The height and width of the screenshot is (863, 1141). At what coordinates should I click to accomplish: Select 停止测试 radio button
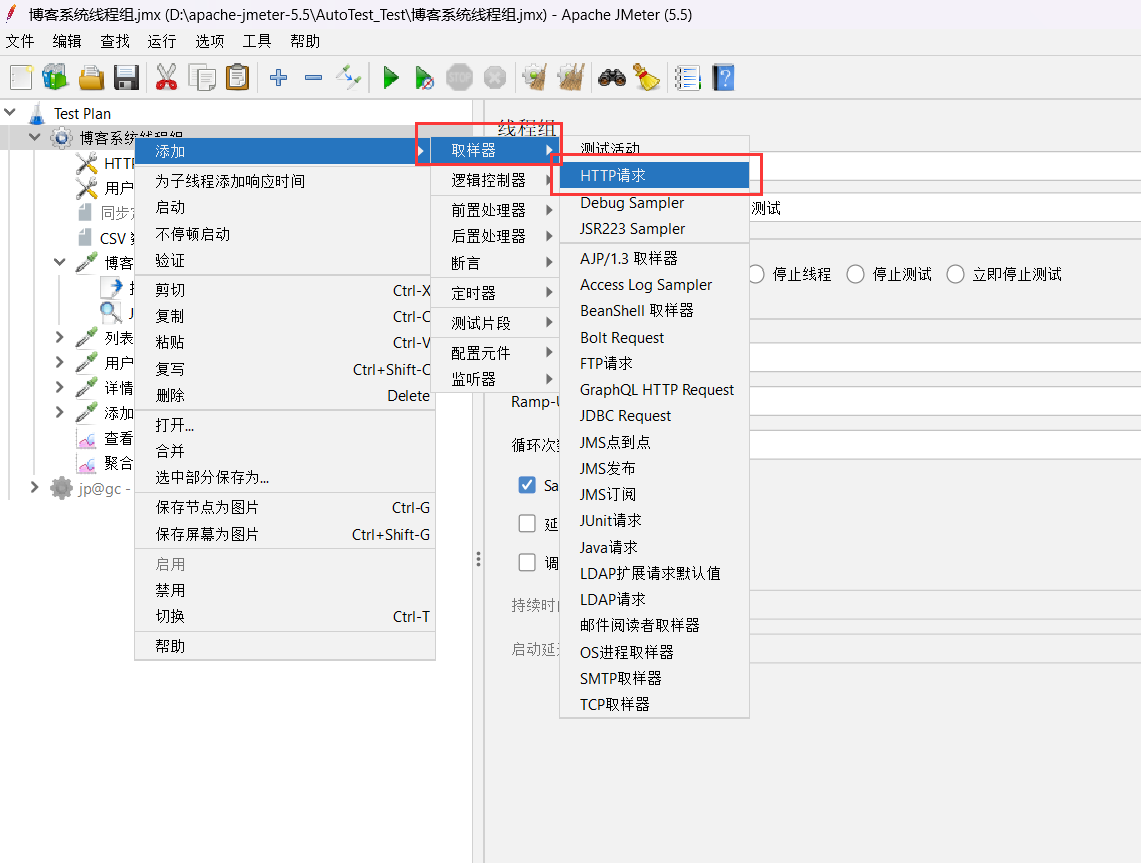856,274
